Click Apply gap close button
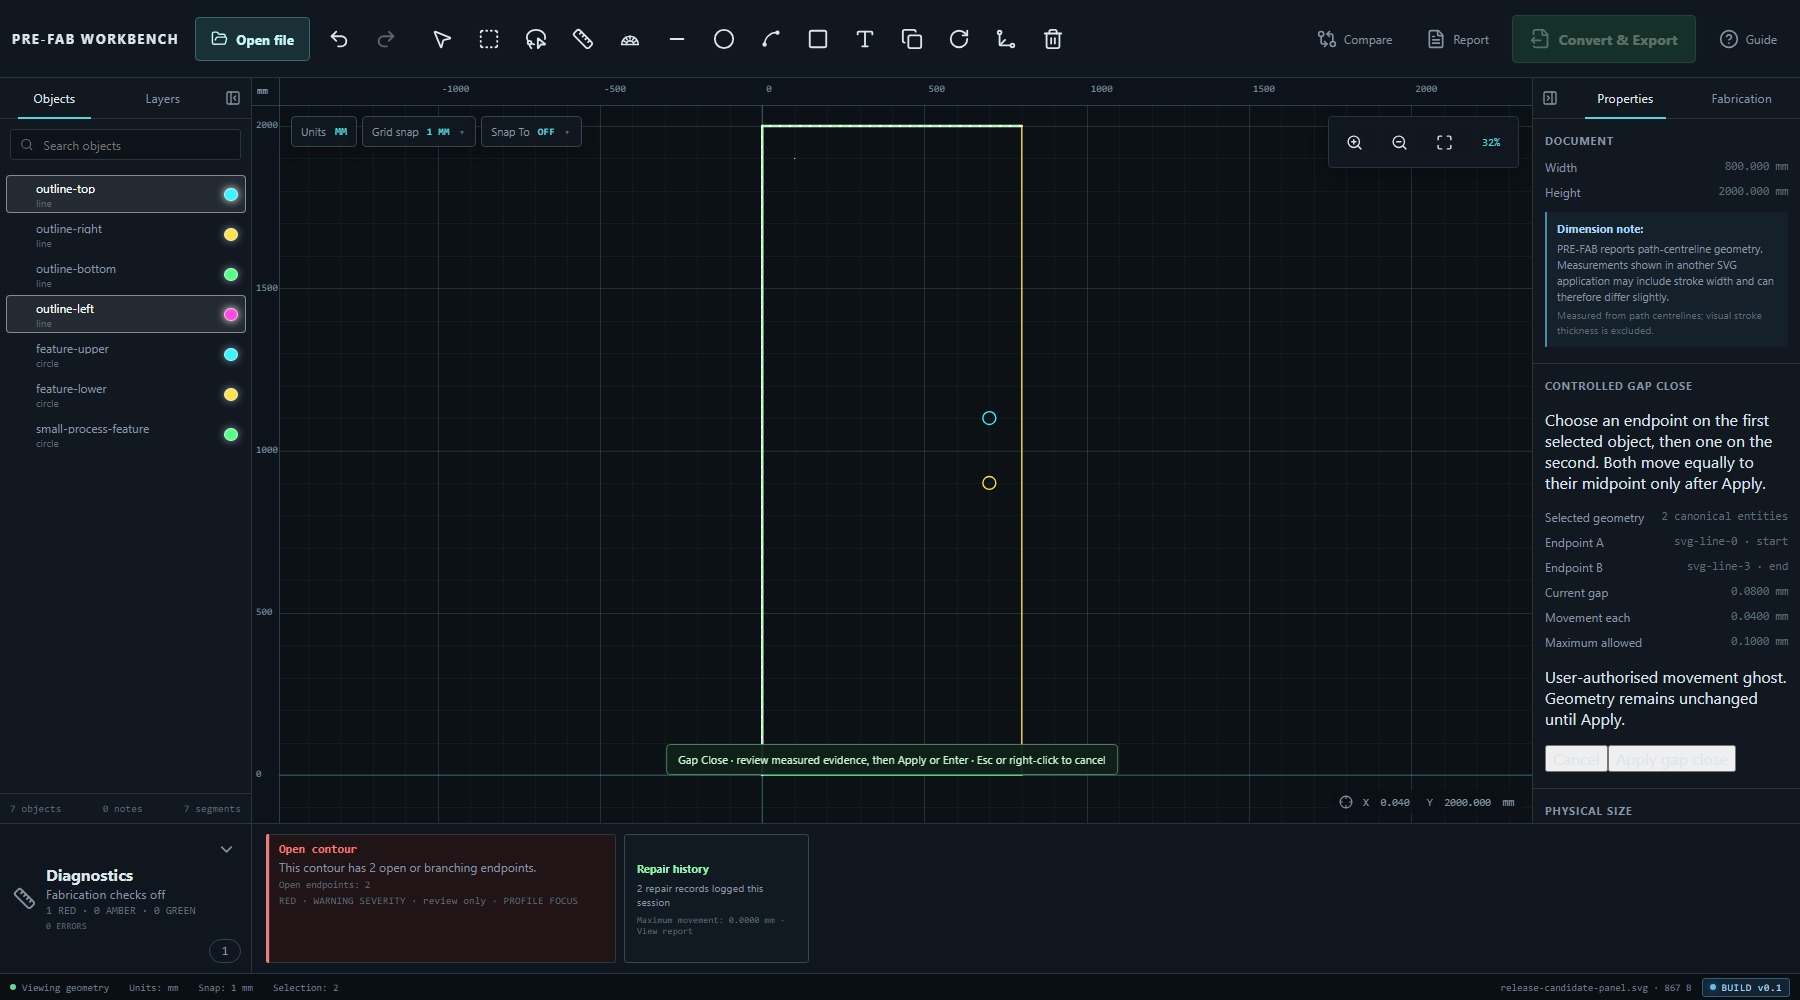The width and height of the screenshot is (1800, 1000). coord(1671,759)
